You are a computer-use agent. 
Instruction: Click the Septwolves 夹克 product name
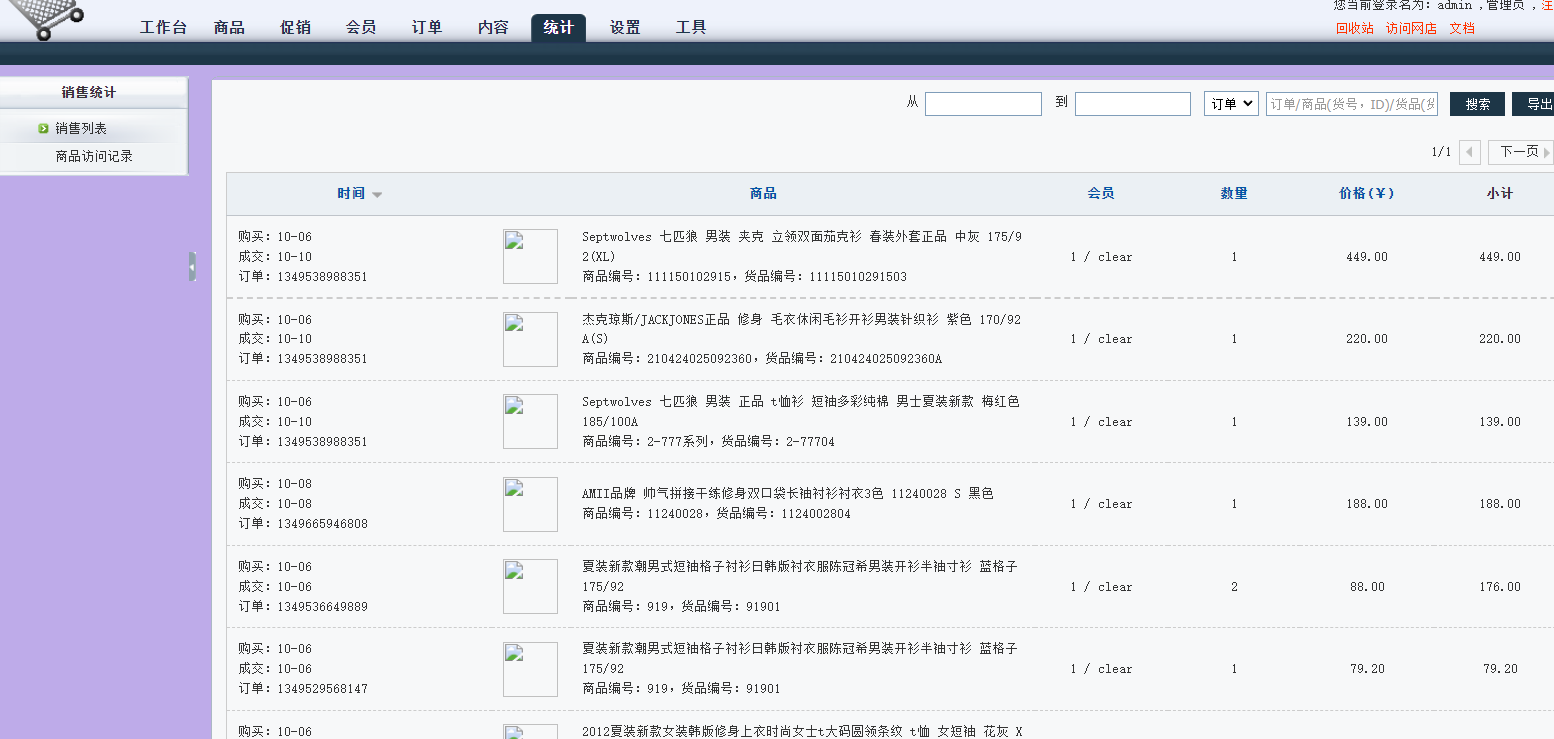(x=802, y=247)
